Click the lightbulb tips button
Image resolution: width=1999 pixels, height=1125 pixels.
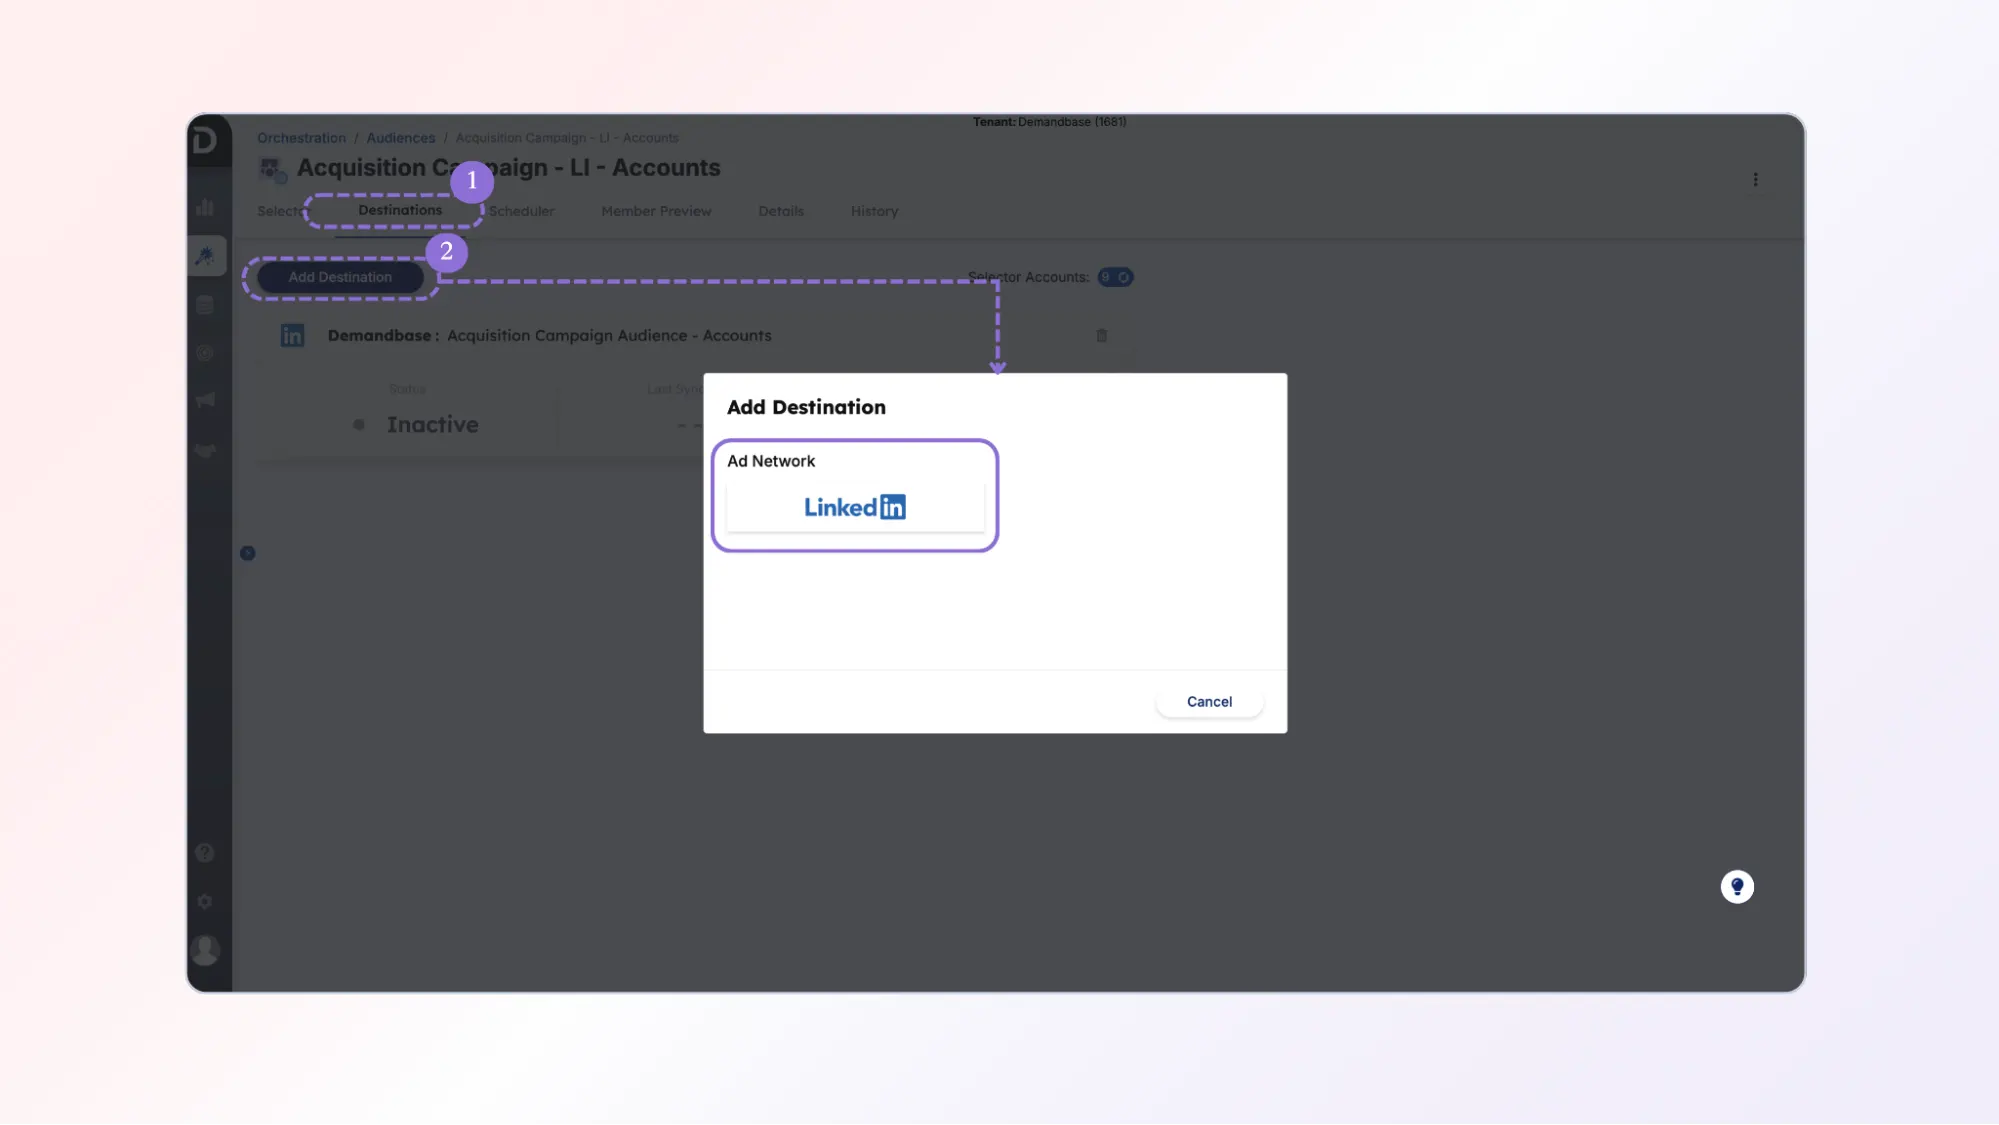coord(1737,886)
